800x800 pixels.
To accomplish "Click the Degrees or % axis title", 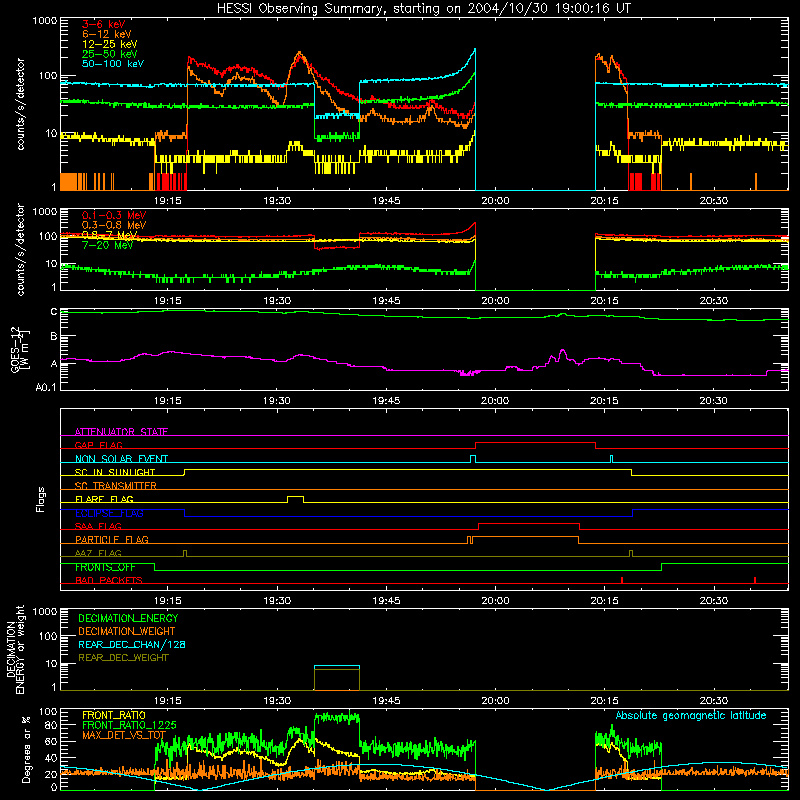I will (x=26, y=749).
